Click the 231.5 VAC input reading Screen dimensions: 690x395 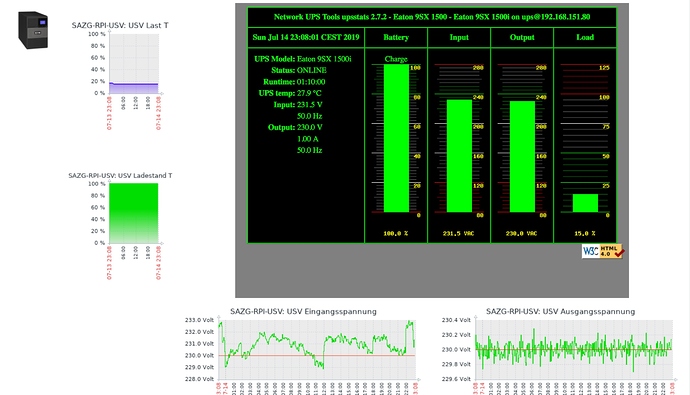click(x=458, y=234)
